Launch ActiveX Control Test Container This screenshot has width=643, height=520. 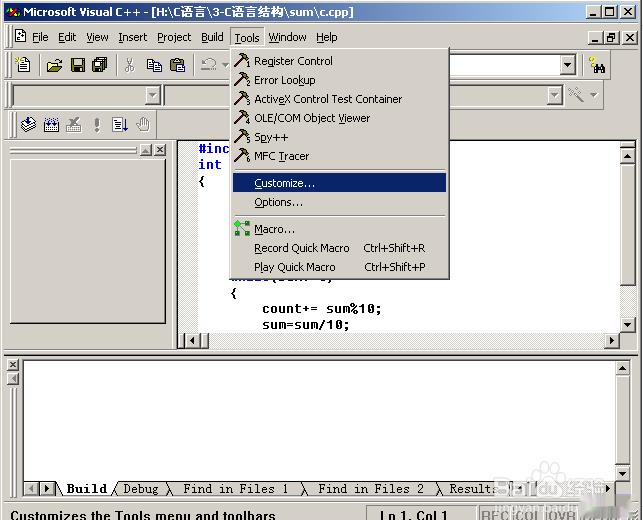339,99
